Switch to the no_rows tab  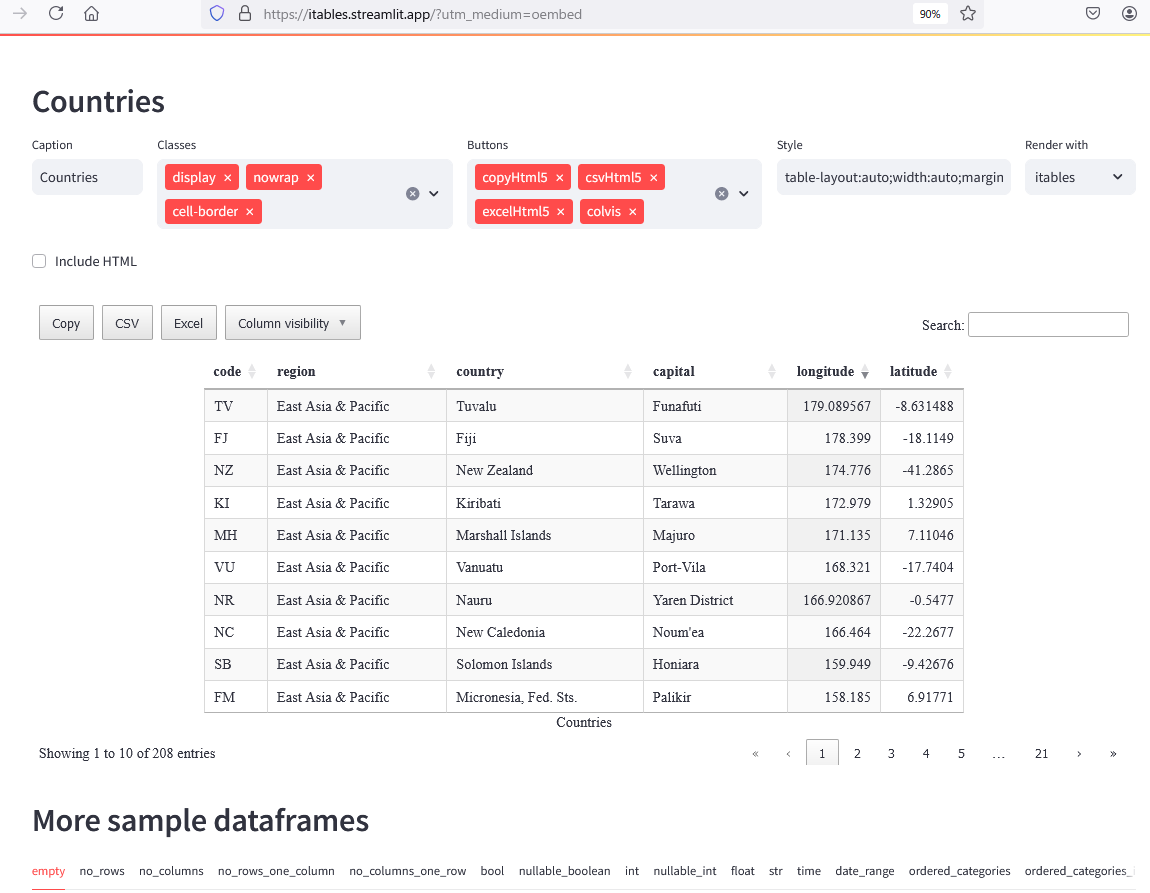point(102,871)
